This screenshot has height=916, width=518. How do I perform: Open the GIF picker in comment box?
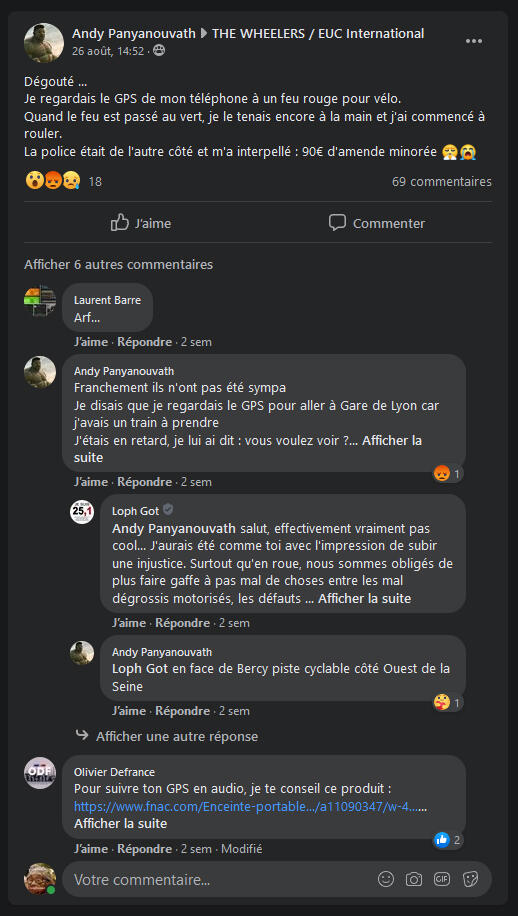[x=441, y=879]
